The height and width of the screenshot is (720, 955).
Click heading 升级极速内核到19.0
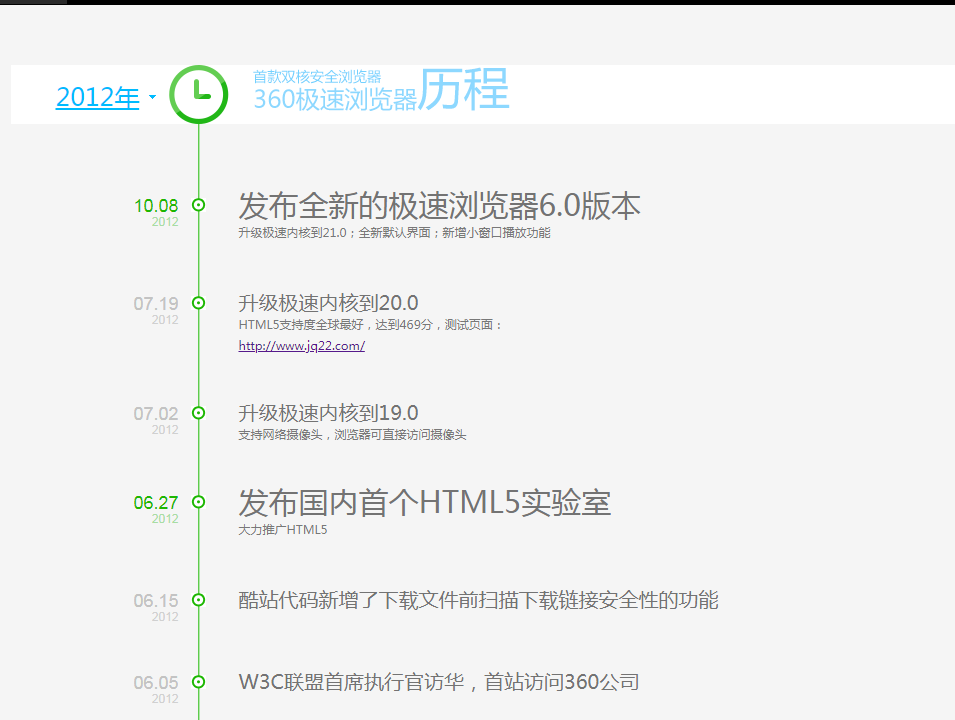tap(328, 413)
